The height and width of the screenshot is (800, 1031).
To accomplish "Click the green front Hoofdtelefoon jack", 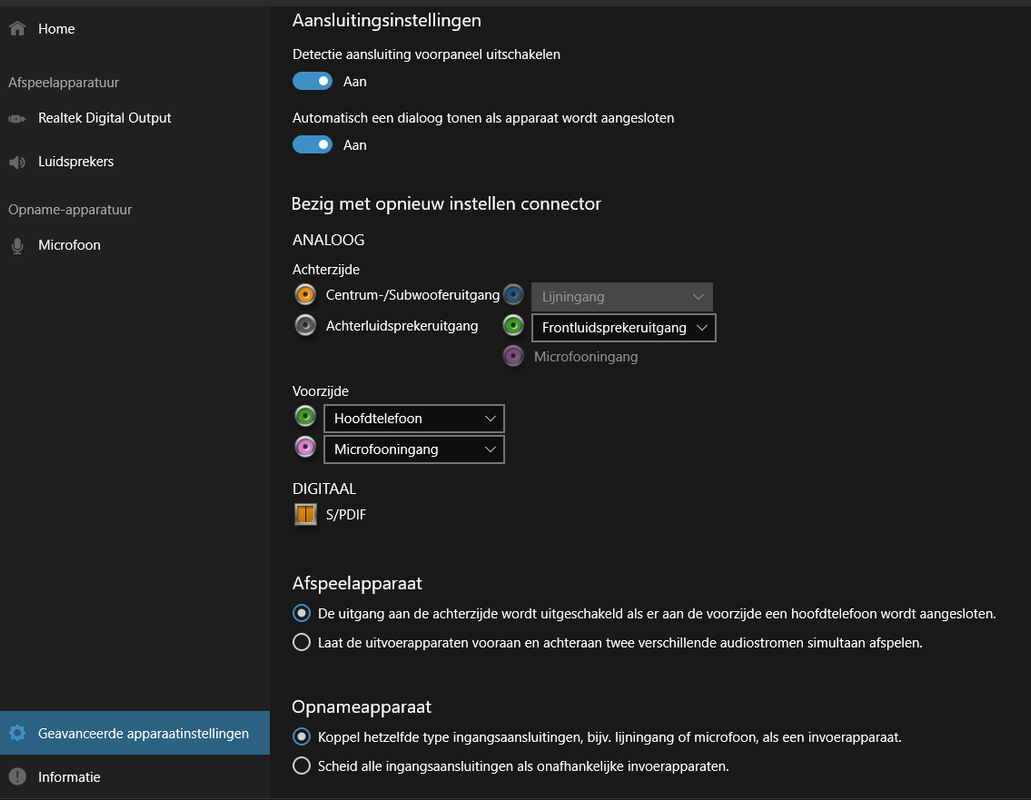I will pos(305,416).
